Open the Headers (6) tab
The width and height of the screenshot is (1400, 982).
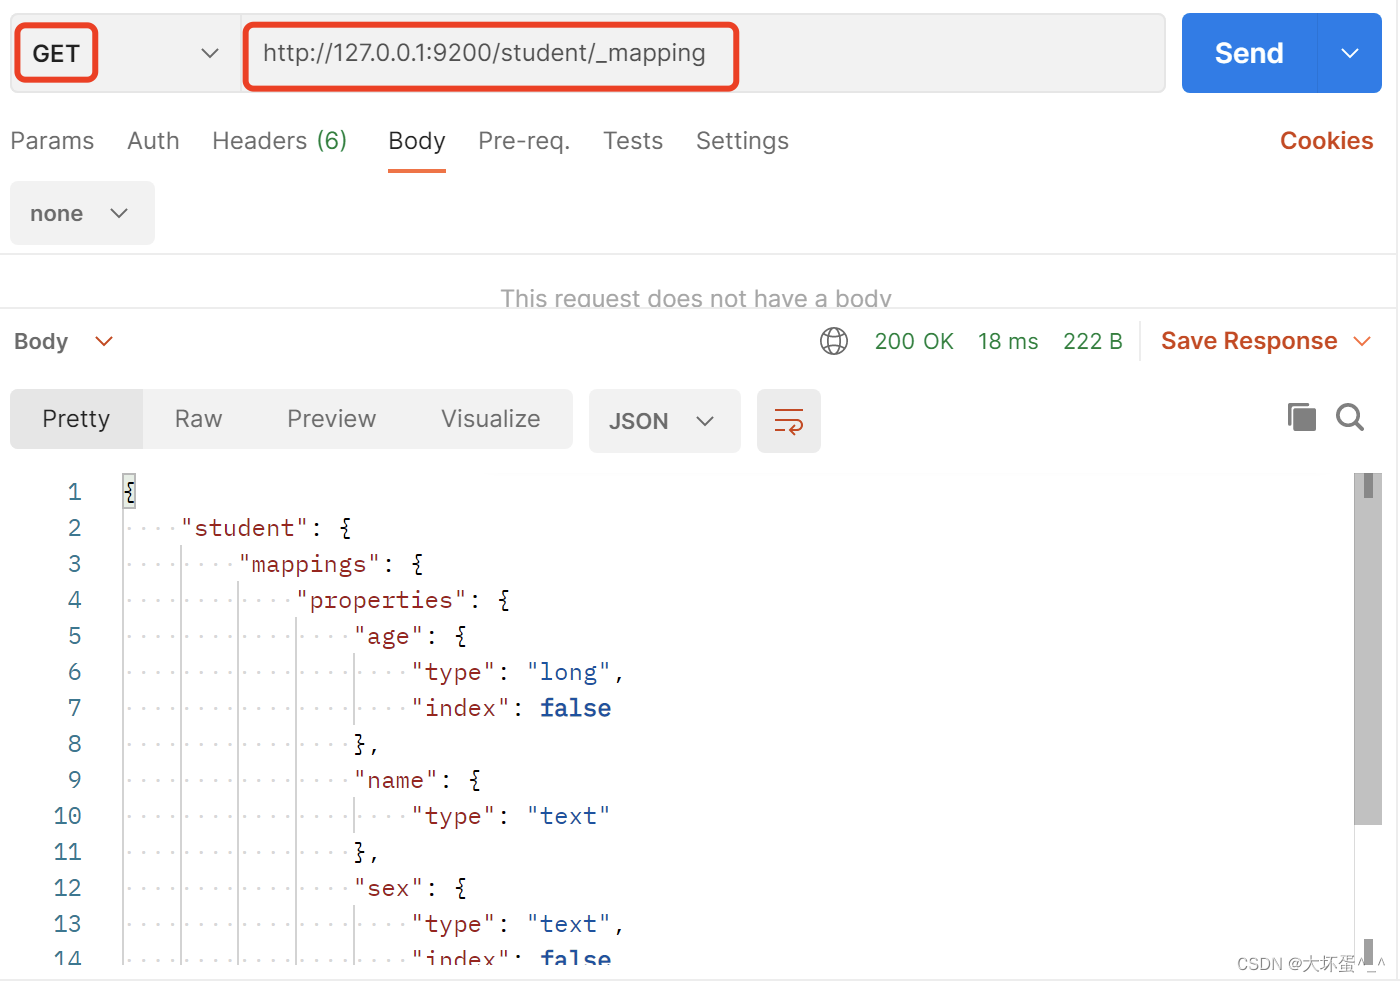(x=280, y=141)
